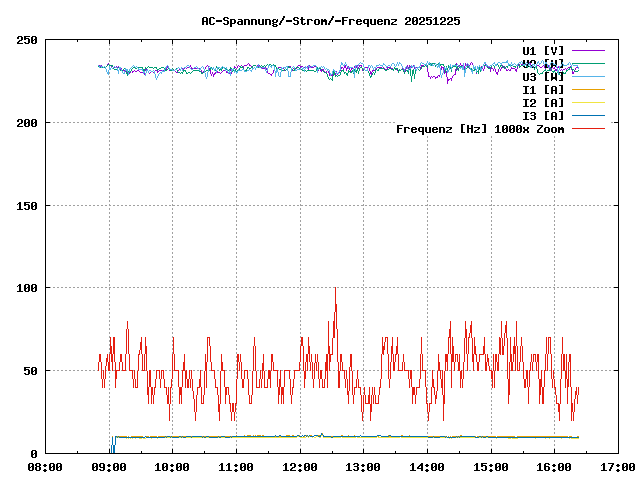Click the red Frequenz legend line sample
The width and height of the screenshot is (640, 480).
pos(589,128)
